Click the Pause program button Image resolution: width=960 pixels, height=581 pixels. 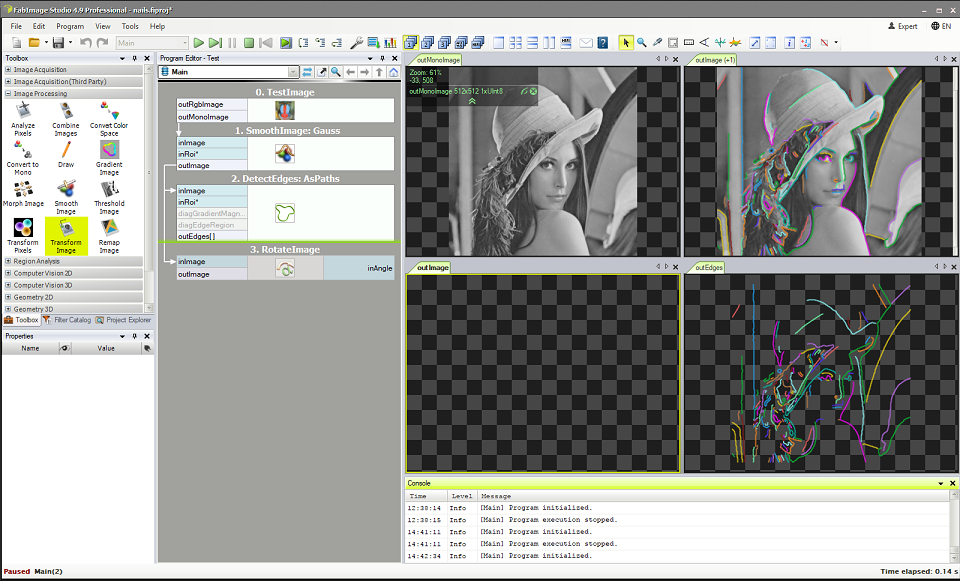(x=232, y=43)
